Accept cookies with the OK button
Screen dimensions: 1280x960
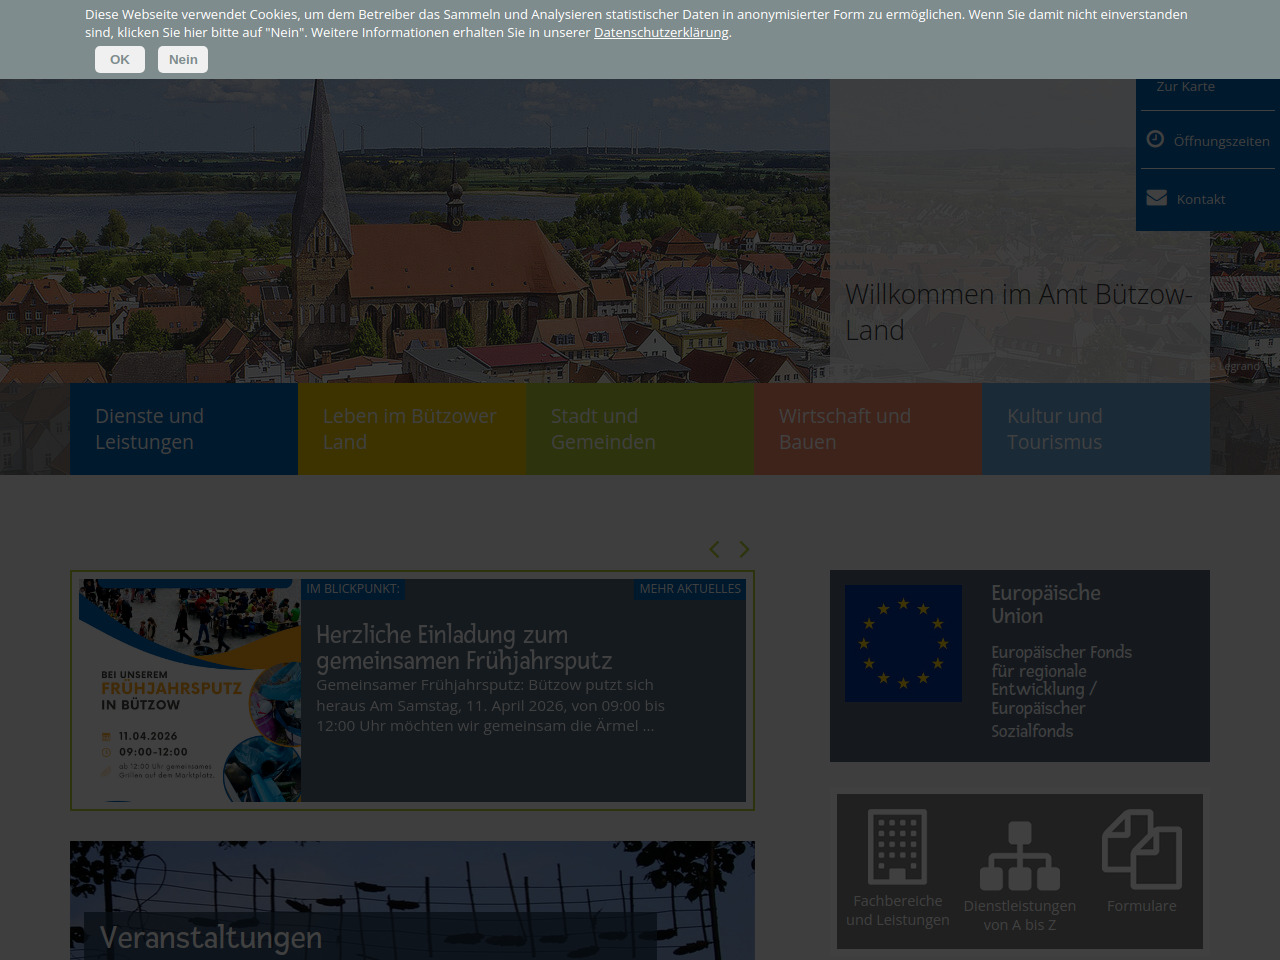tap(120, 59)
